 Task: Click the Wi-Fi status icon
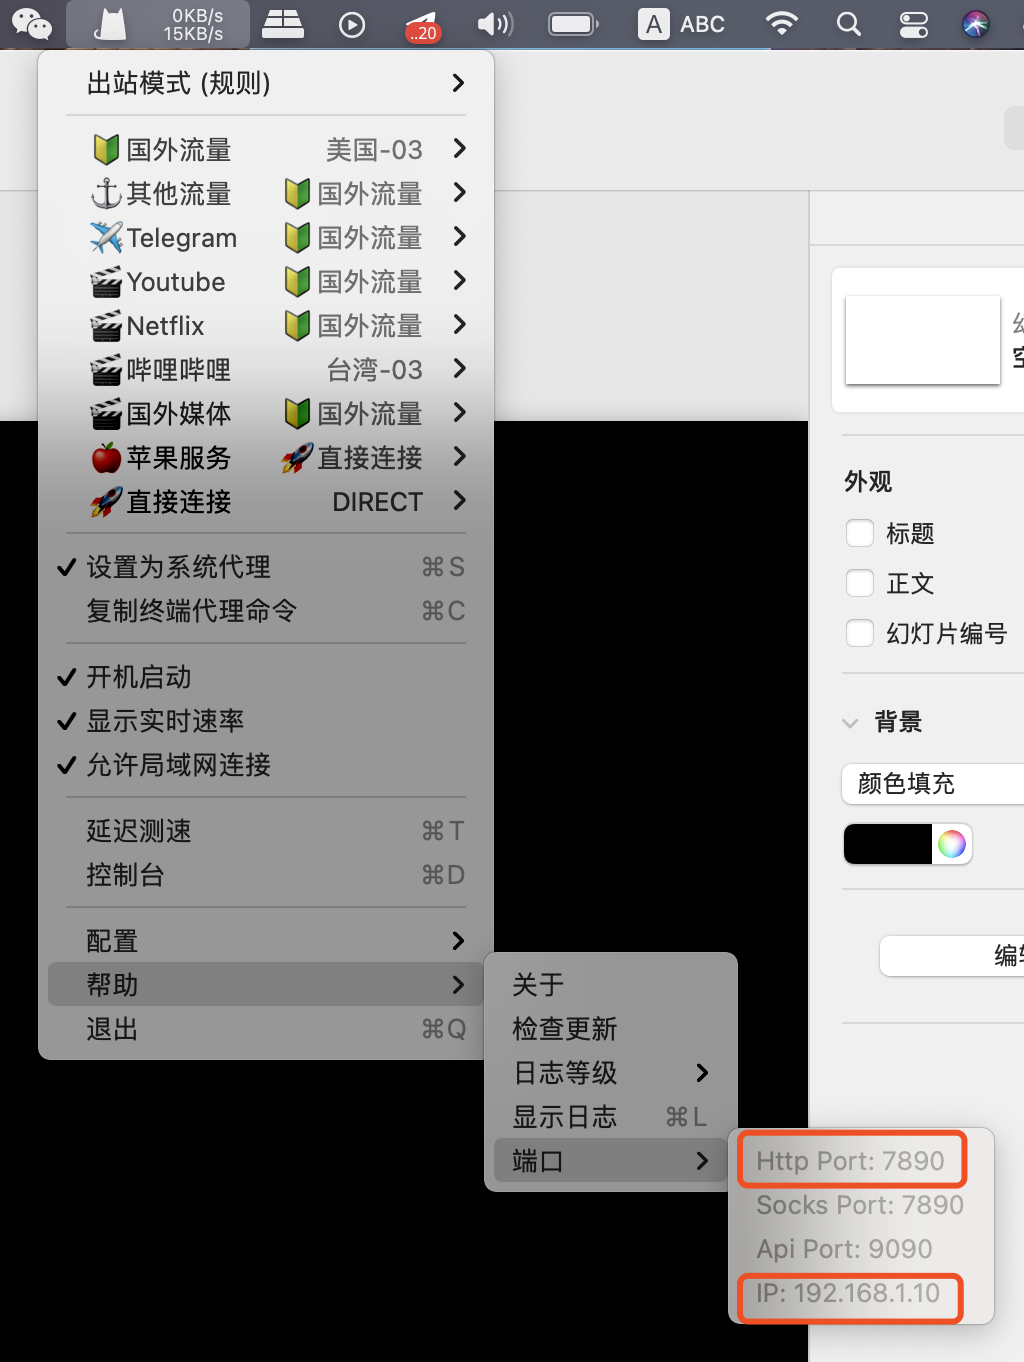[781, 24]
